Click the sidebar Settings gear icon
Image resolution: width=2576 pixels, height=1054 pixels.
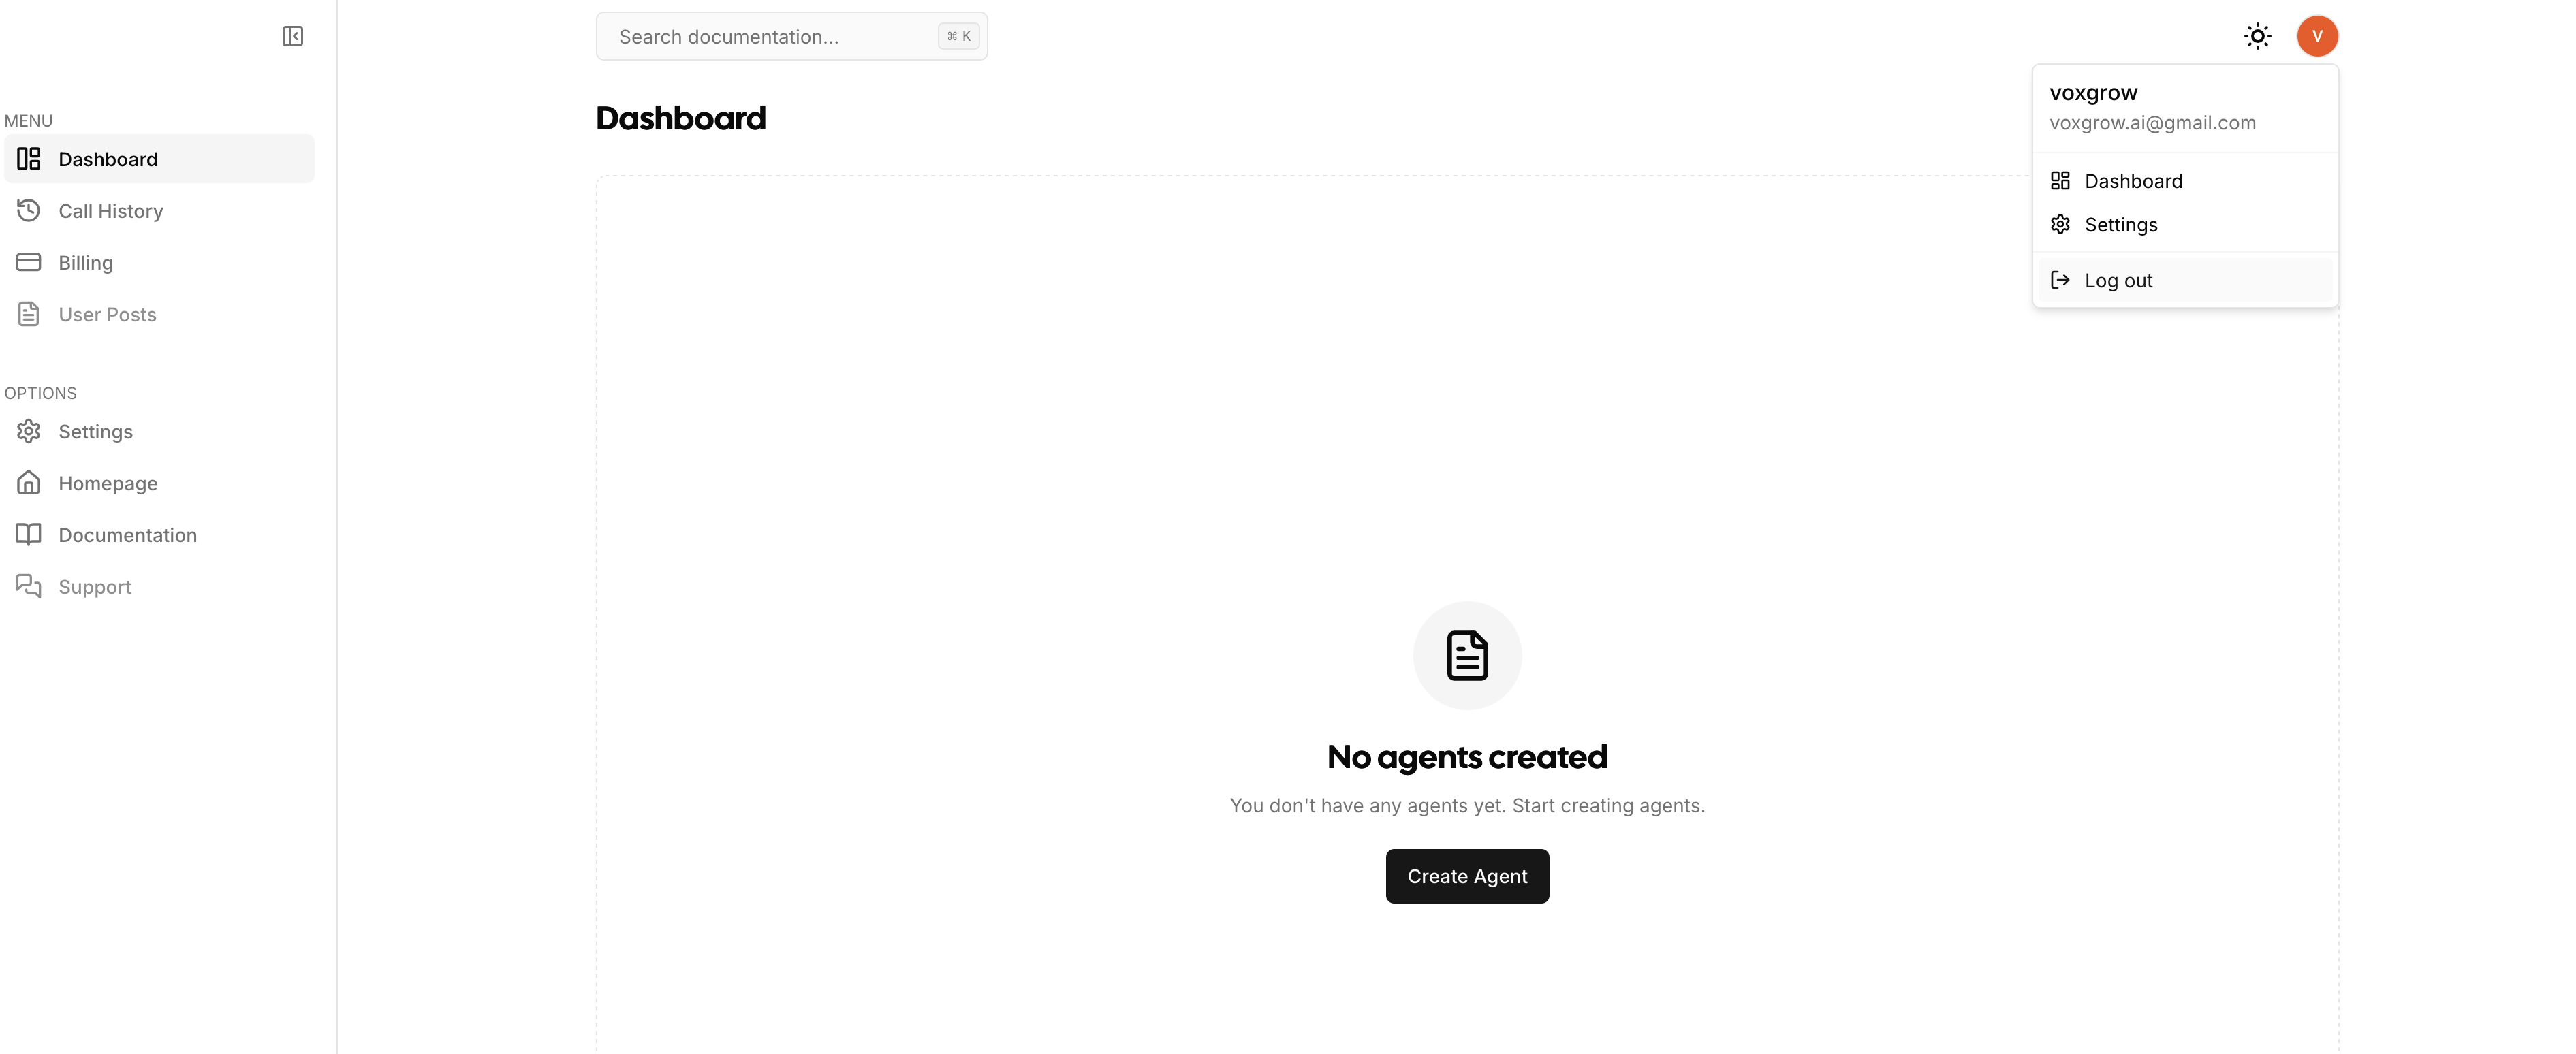pos(29,431)
